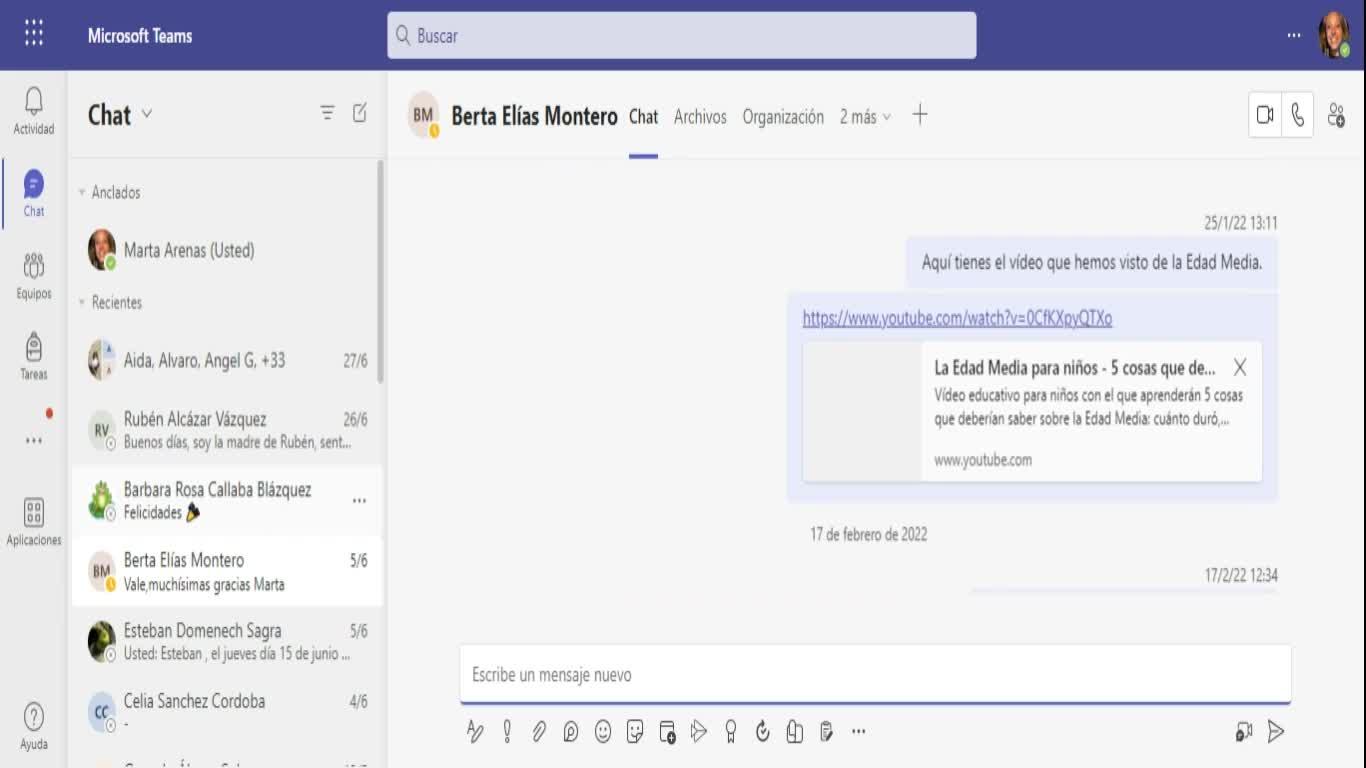Open settings and more ellipsis in the title bar
Image resolution: width=1366 pixels, height=768 pixels.
click(1294, 35)
